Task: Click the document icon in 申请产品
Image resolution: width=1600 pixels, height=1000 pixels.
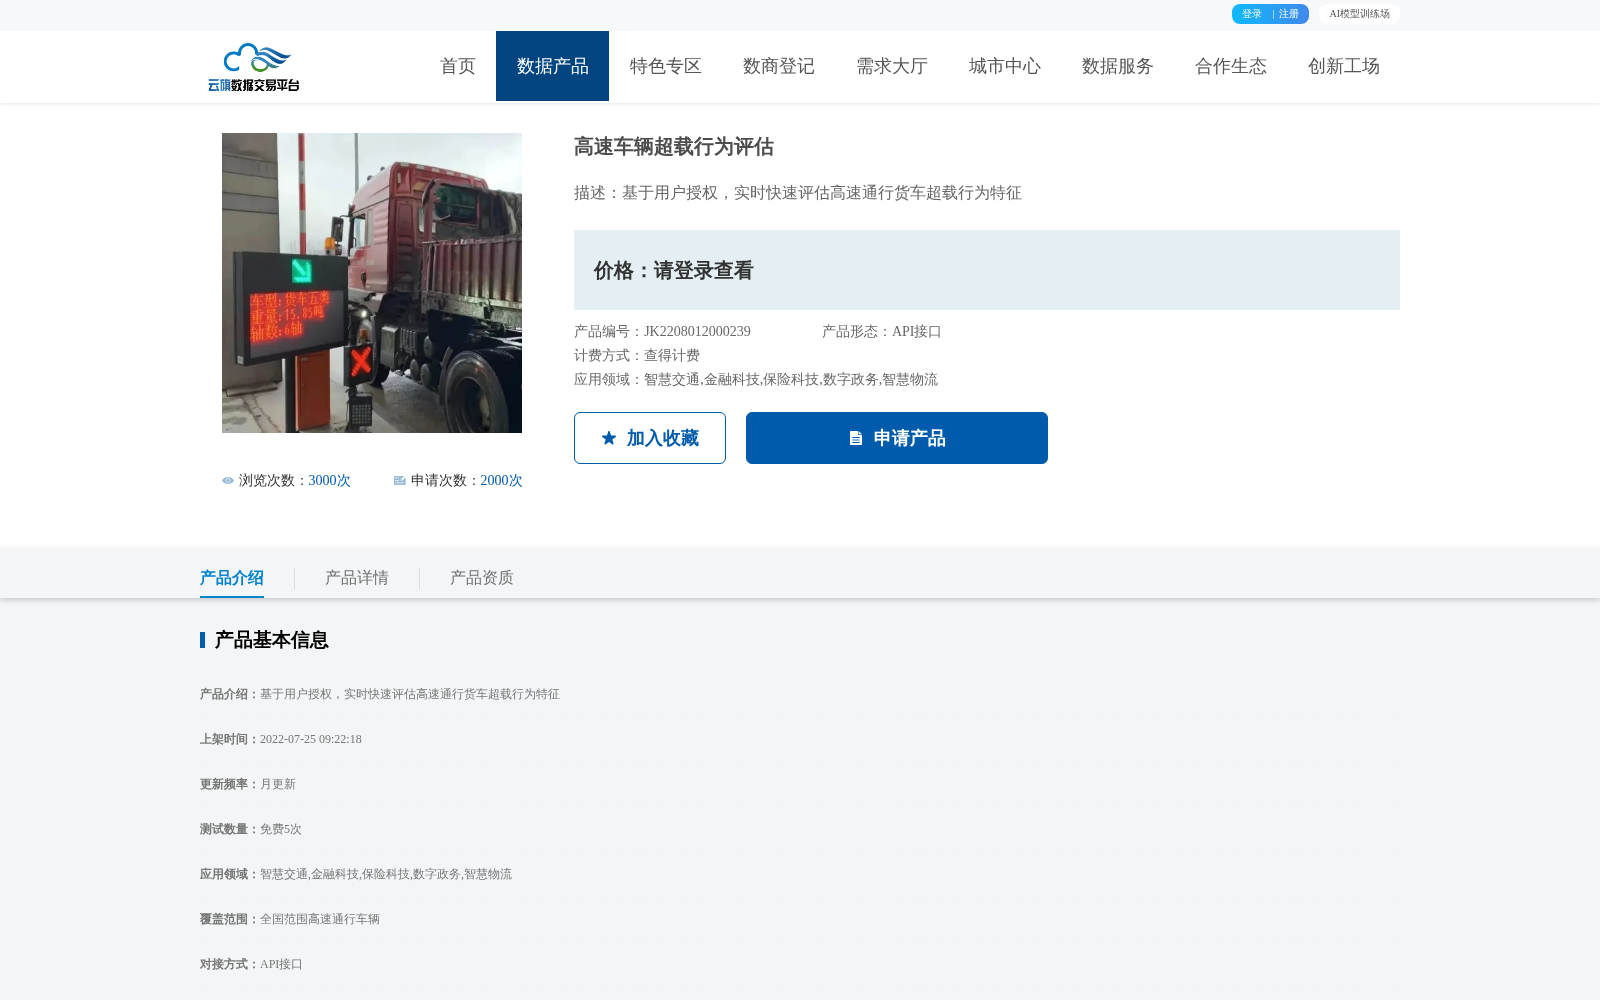Action: point(856,438)
